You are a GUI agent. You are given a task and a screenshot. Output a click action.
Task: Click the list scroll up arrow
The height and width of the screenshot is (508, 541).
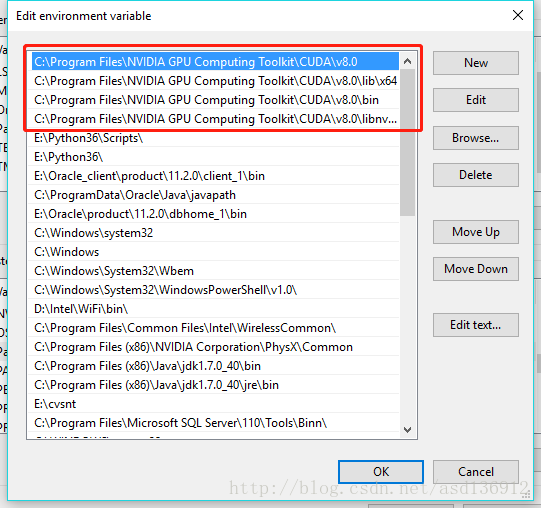(x=407, y=61)
